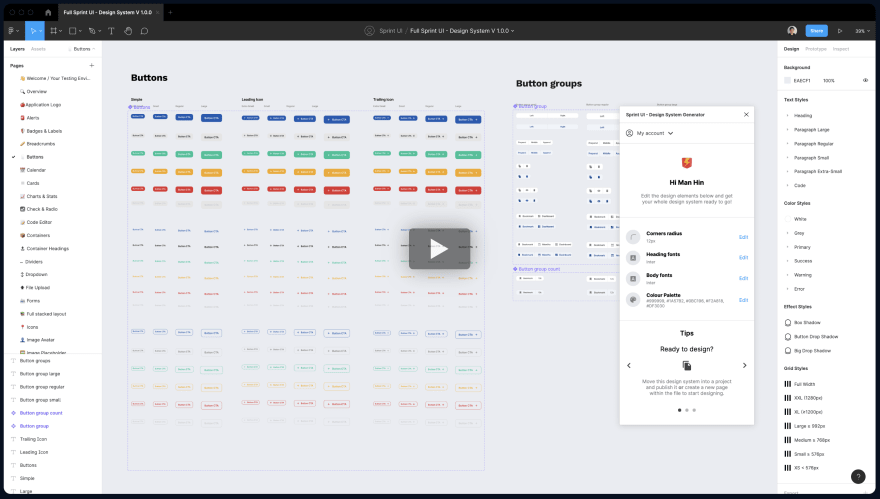
Task: Click the background color swatch EAECF1
Action: click(787, 81)
